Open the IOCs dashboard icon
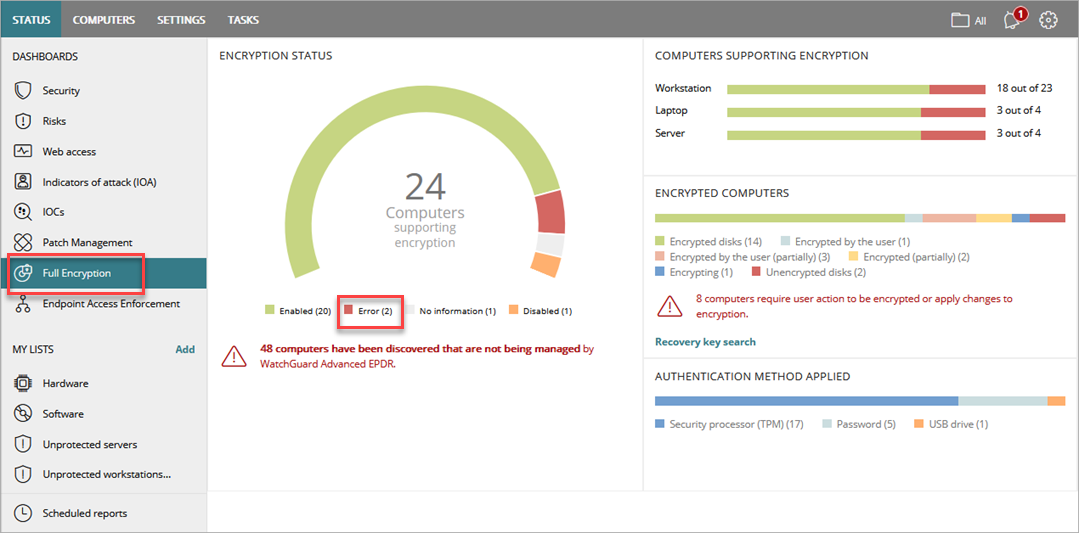This screenshot has height=533, width=1079. (23, 212)
